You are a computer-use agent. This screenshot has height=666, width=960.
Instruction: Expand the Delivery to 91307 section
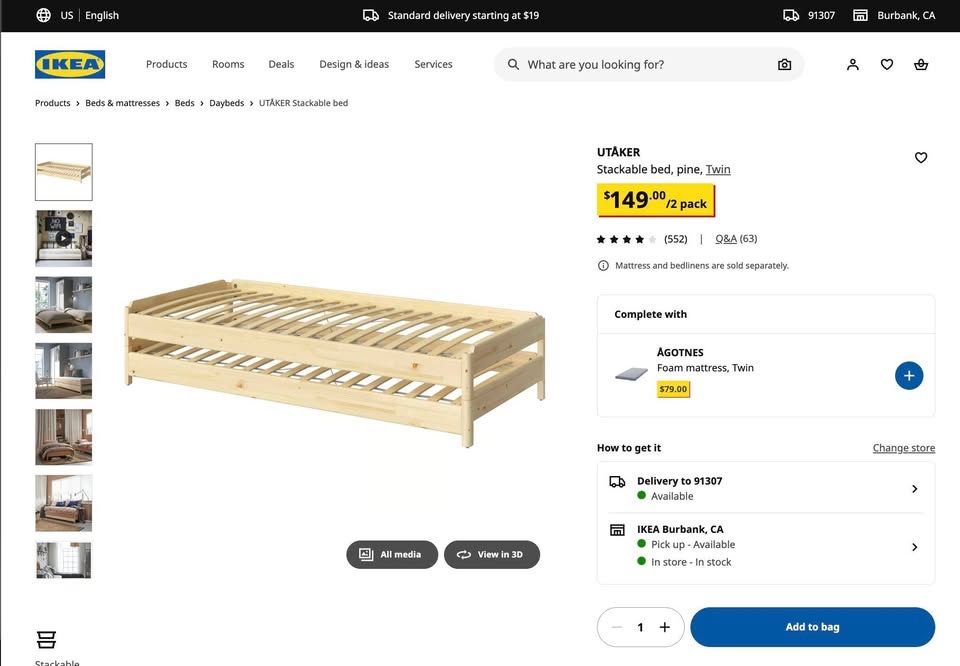pyautogui.click(x=913, y=488)
